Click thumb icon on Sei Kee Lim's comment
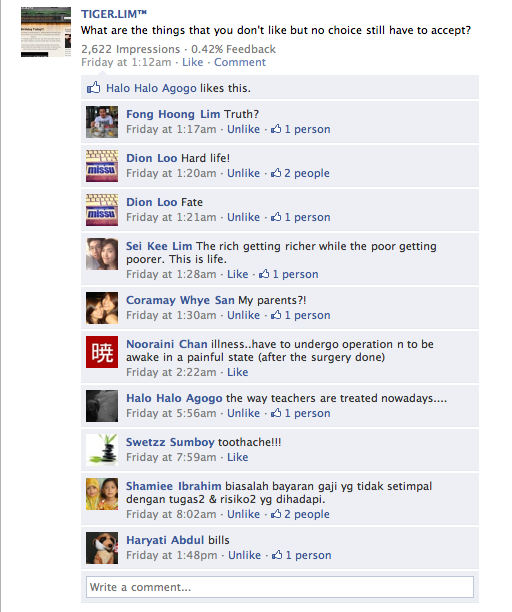The width and height of the screenshot is (512, 612). click(264, 274)
